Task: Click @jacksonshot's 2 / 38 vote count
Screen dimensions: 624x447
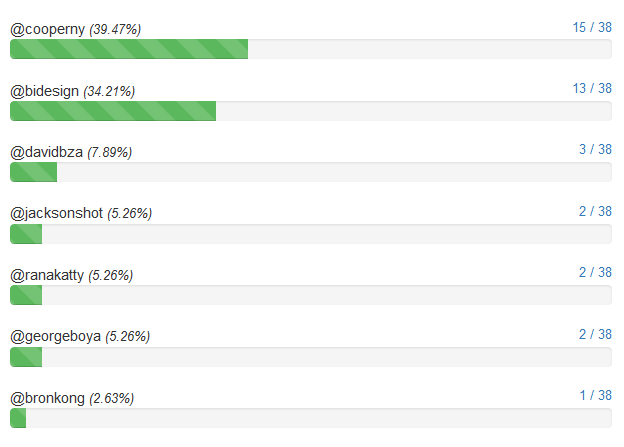Action: pos(595,211)
